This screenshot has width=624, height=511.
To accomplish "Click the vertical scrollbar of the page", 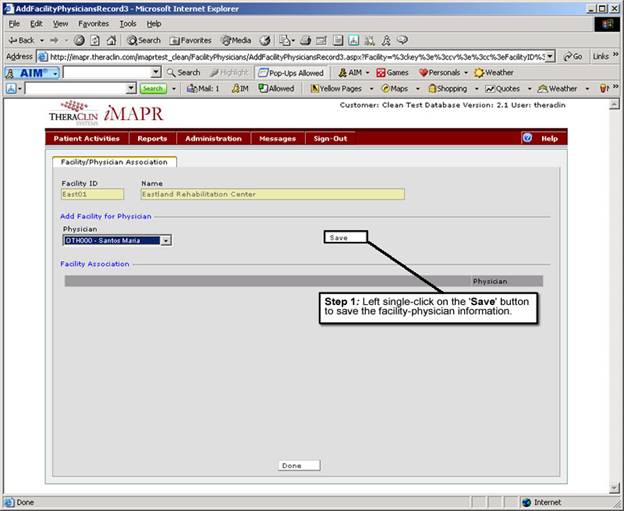I will click(x=615, y=300).
